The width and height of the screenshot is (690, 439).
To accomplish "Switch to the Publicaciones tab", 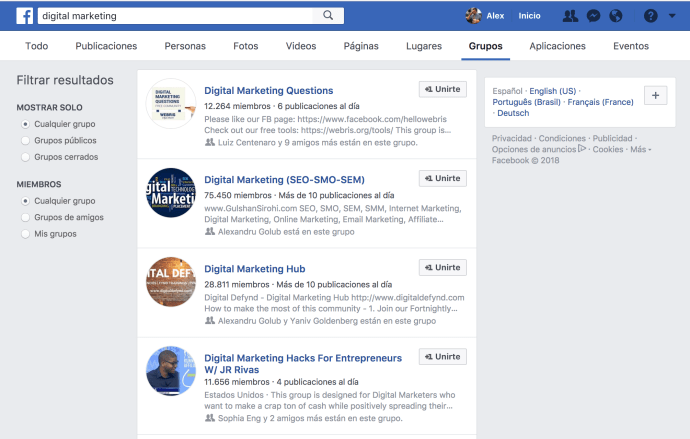I will tap(106, 46).
